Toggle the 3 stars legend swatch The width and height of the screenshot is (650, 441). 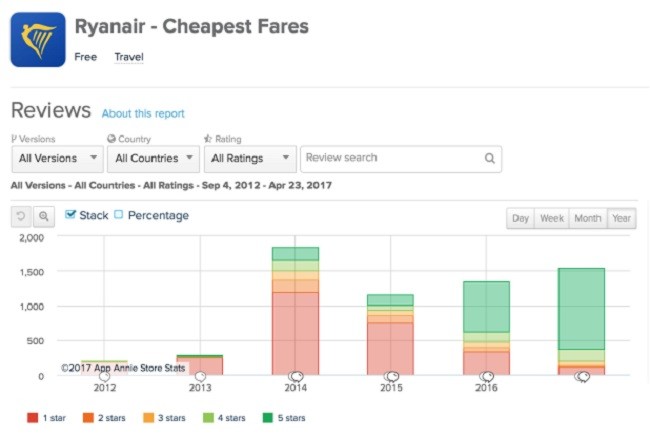[148, 418]
